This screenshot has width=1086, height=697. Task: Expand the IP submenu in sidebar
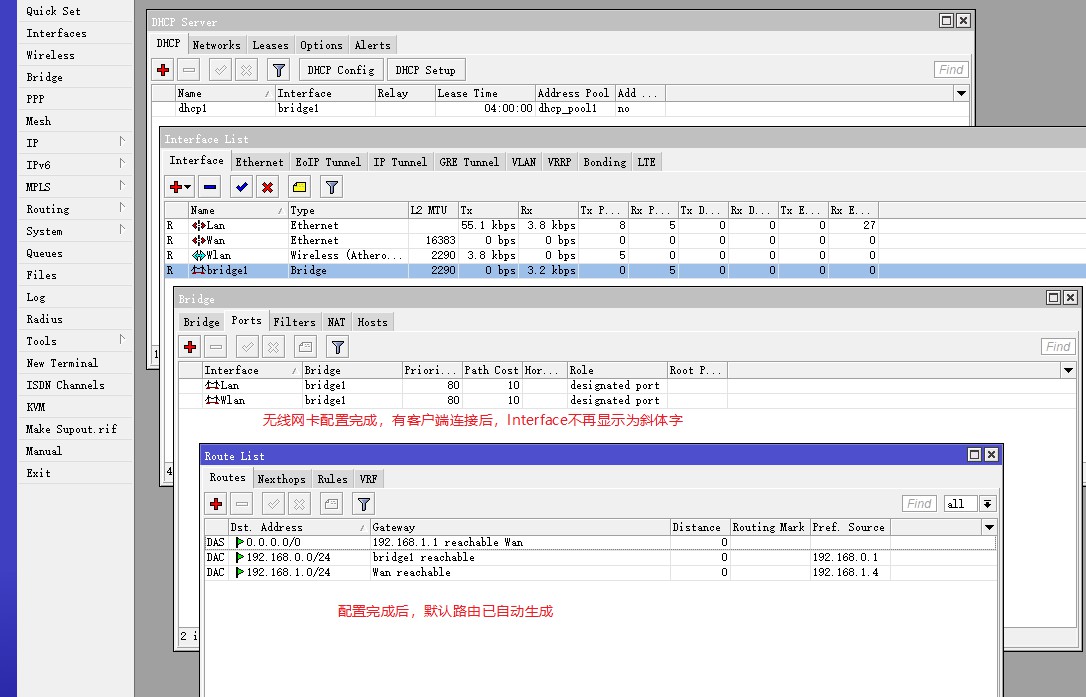click(x=122, y=143)
